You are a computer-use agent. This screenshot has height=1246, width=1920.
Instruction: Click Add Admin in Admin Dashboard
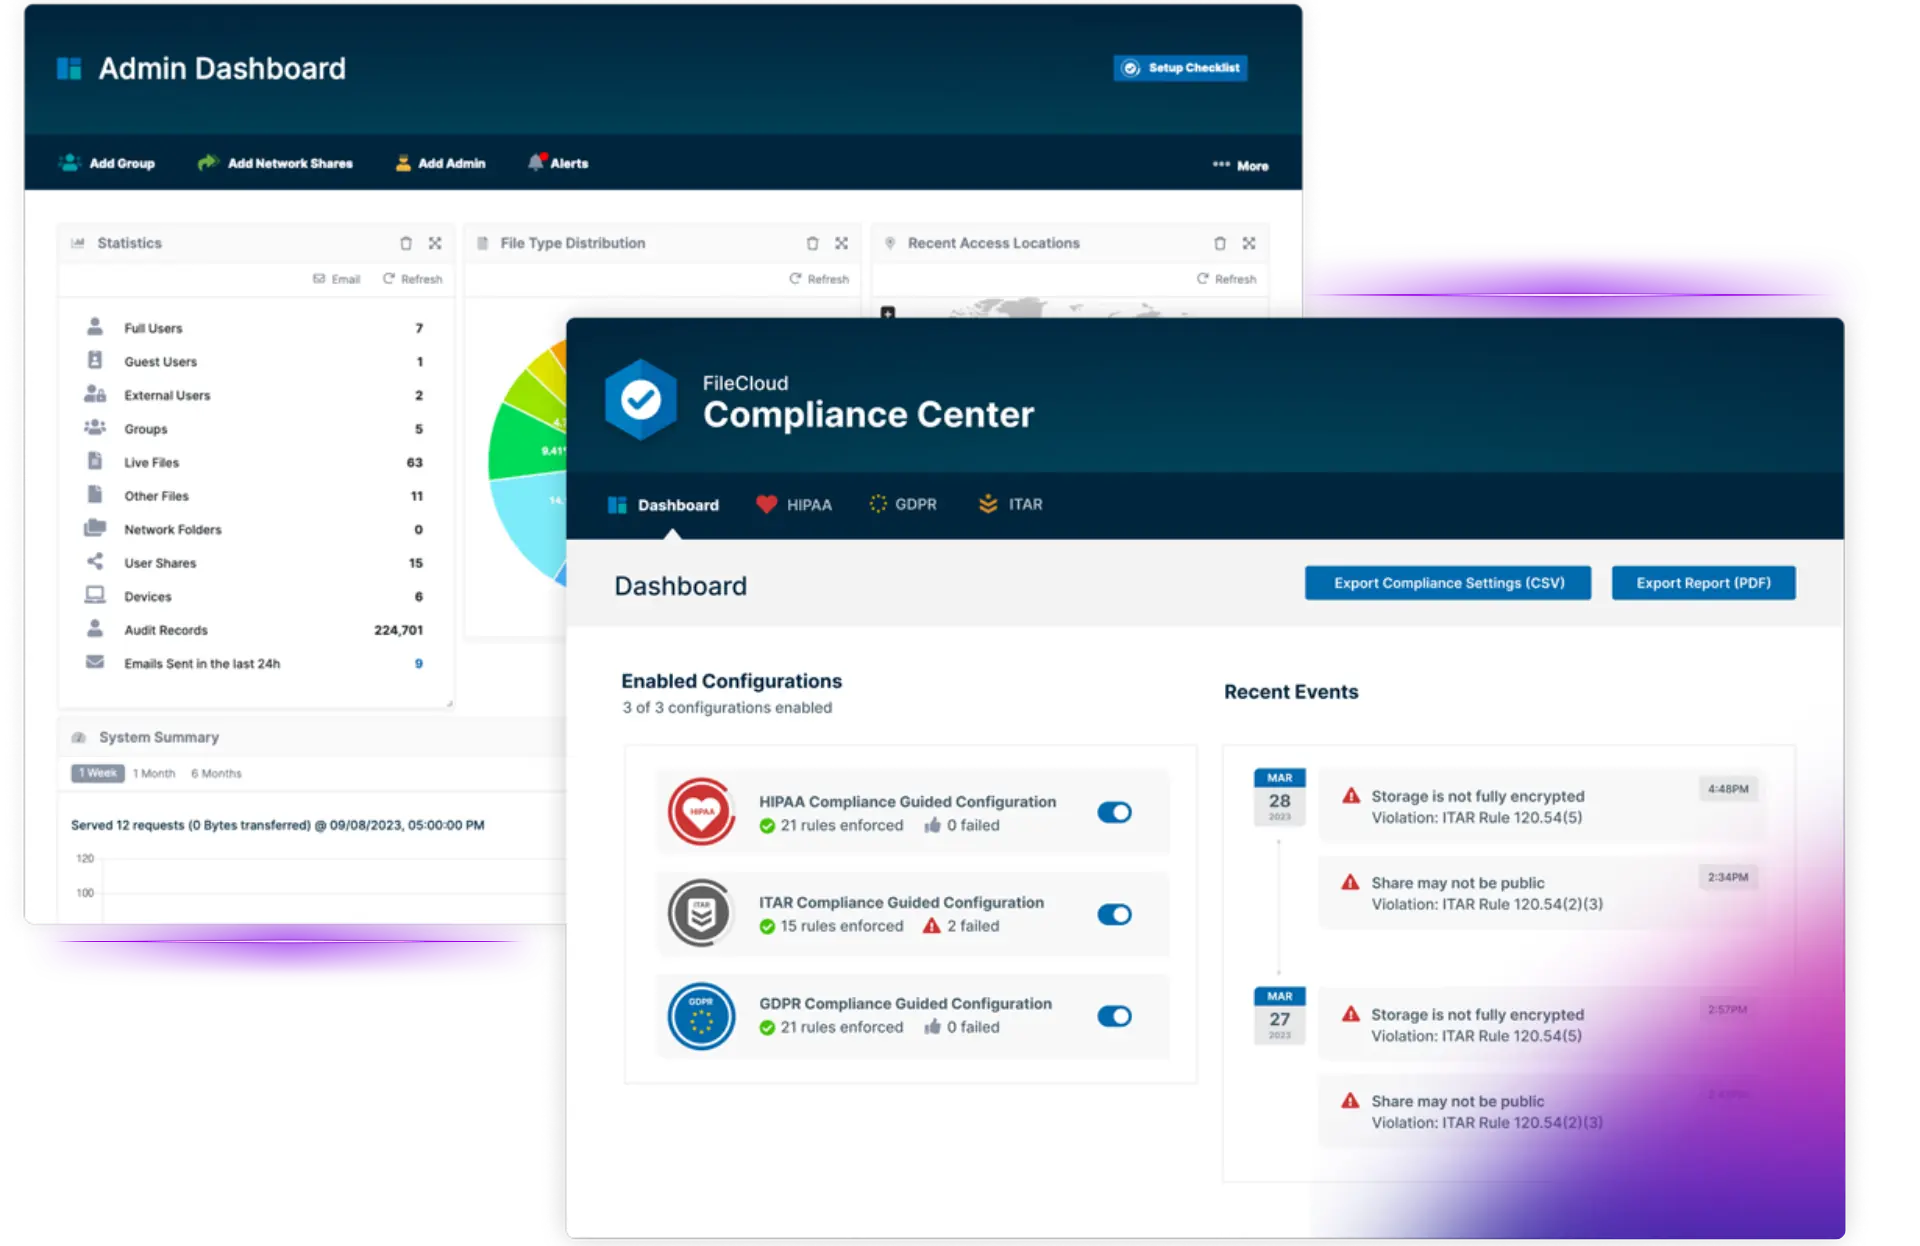pyautogui.click(x=441, y=163)
